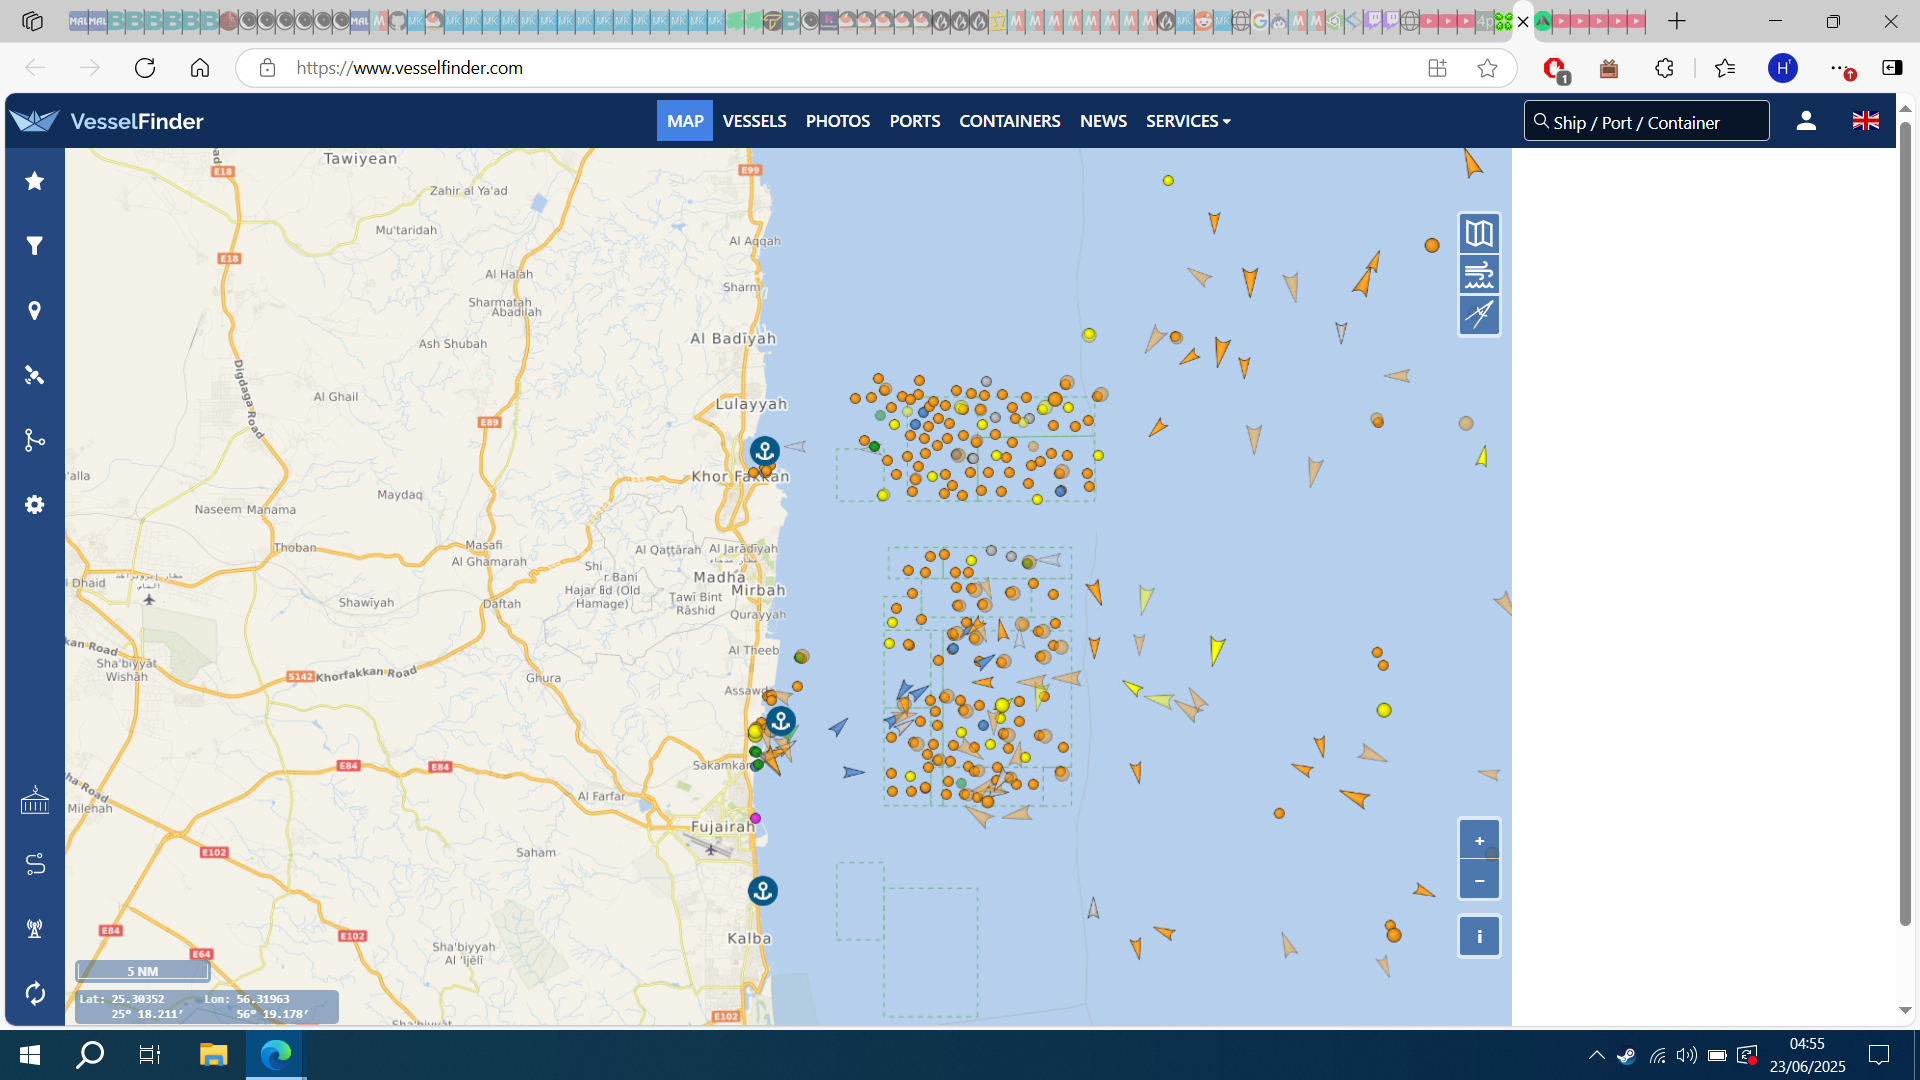Open the Favorites star in left sidebar
Viewport: 1920px width, 1080px height.
click(x=35, y=181)
